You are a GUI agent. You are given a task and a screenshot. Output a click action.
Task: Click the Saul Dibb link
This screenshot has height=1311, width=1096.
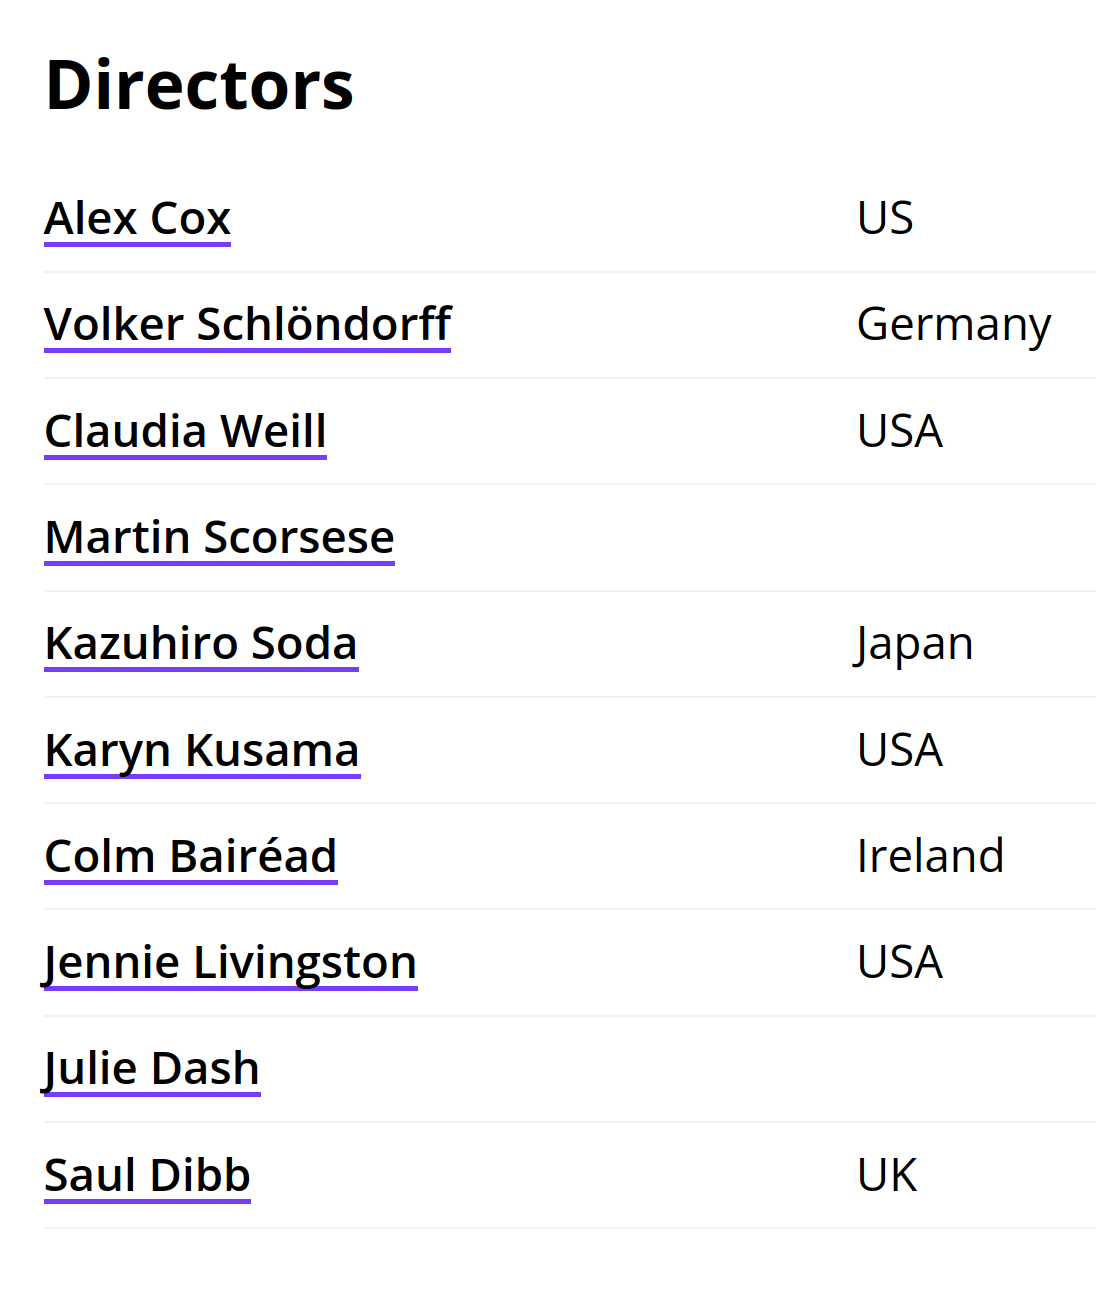[x=147, y=1176]
